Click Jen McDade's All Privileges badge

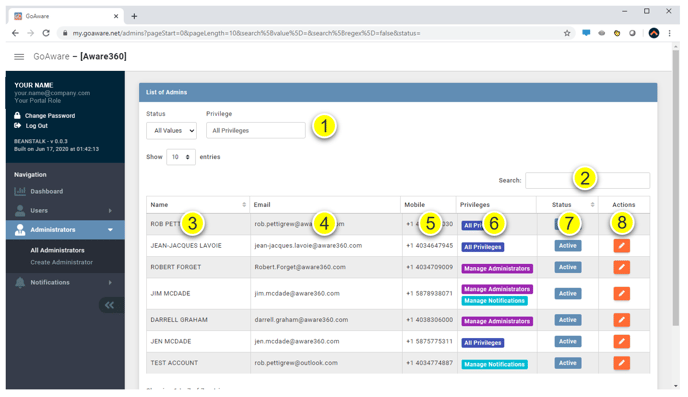(x=483, y=343)
